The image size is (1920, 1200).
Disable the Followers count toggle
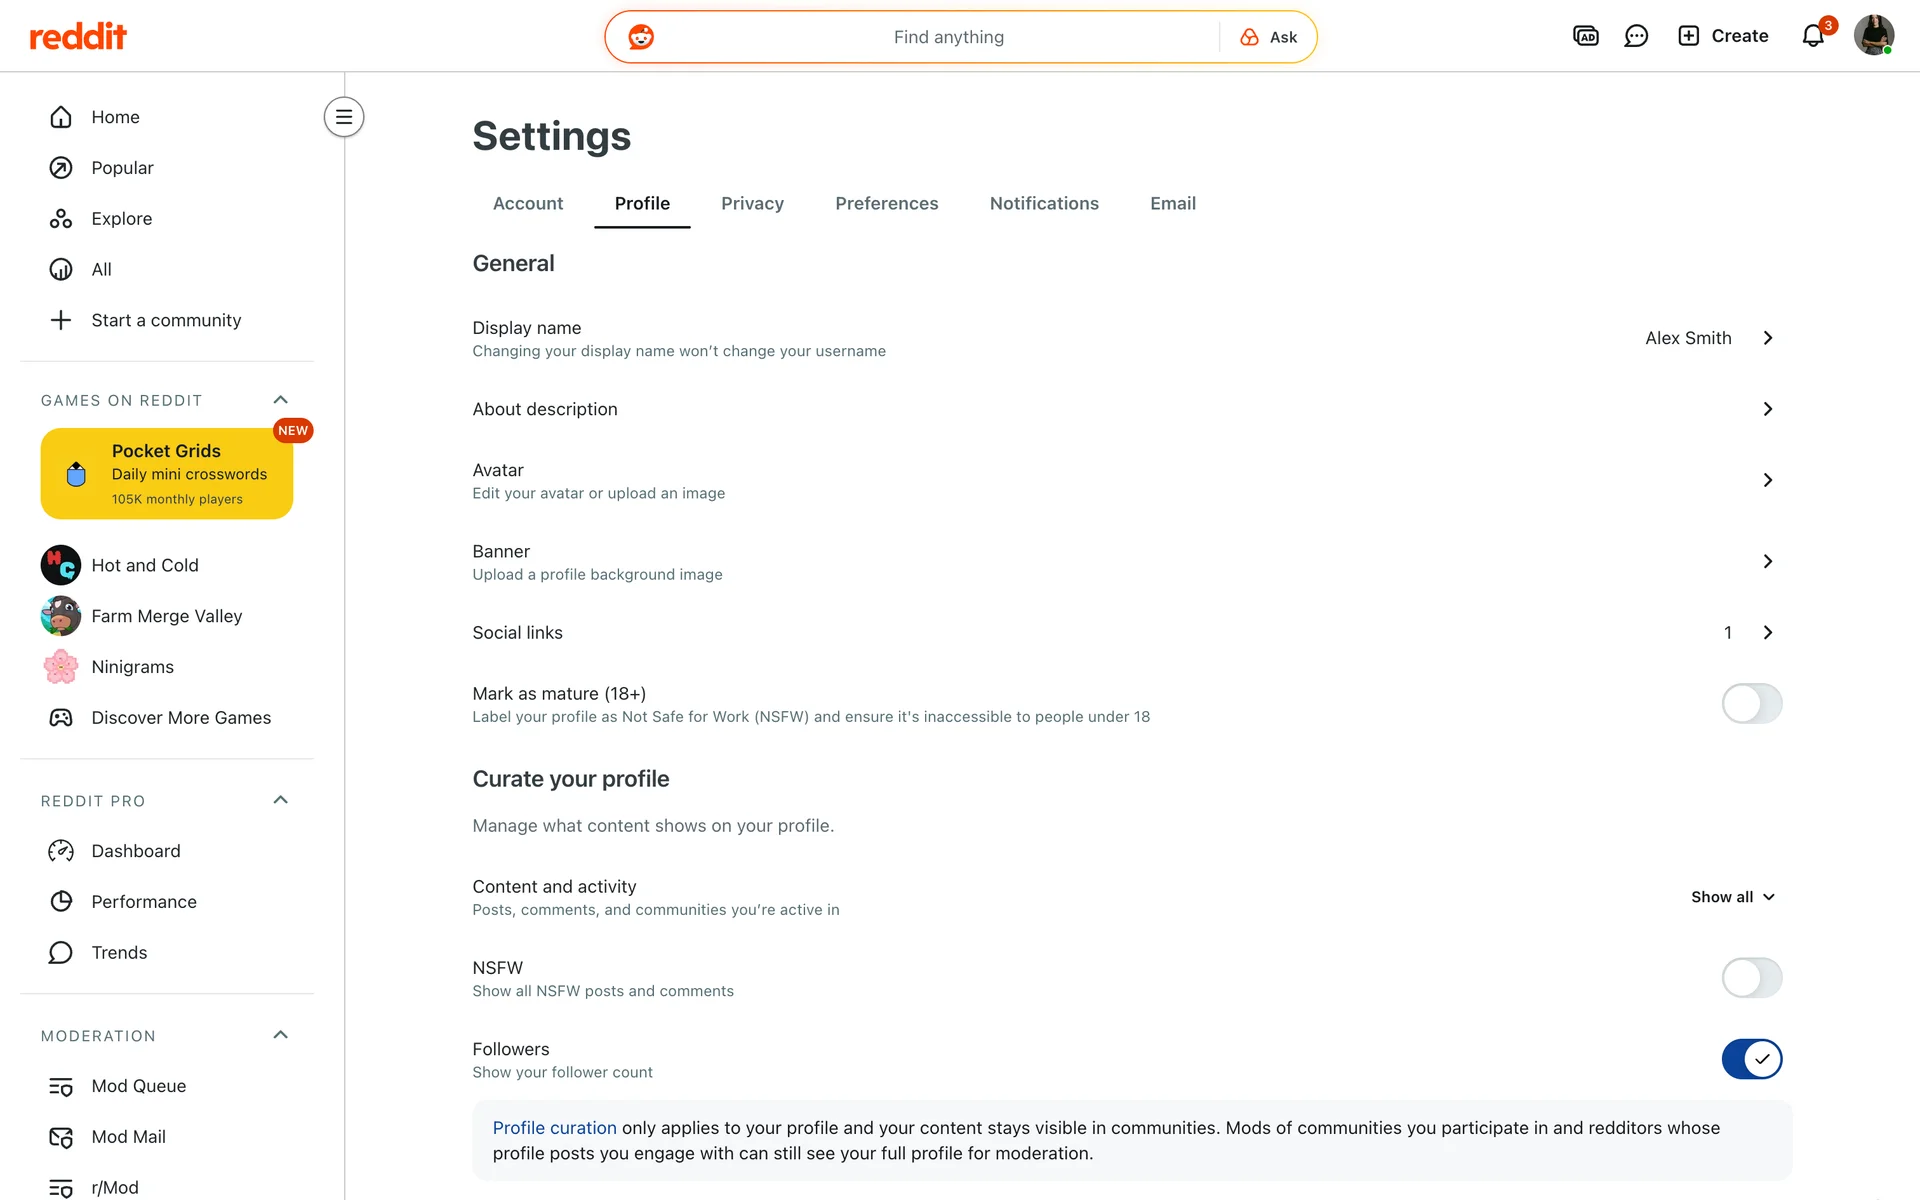(x=1751, y=1059)
